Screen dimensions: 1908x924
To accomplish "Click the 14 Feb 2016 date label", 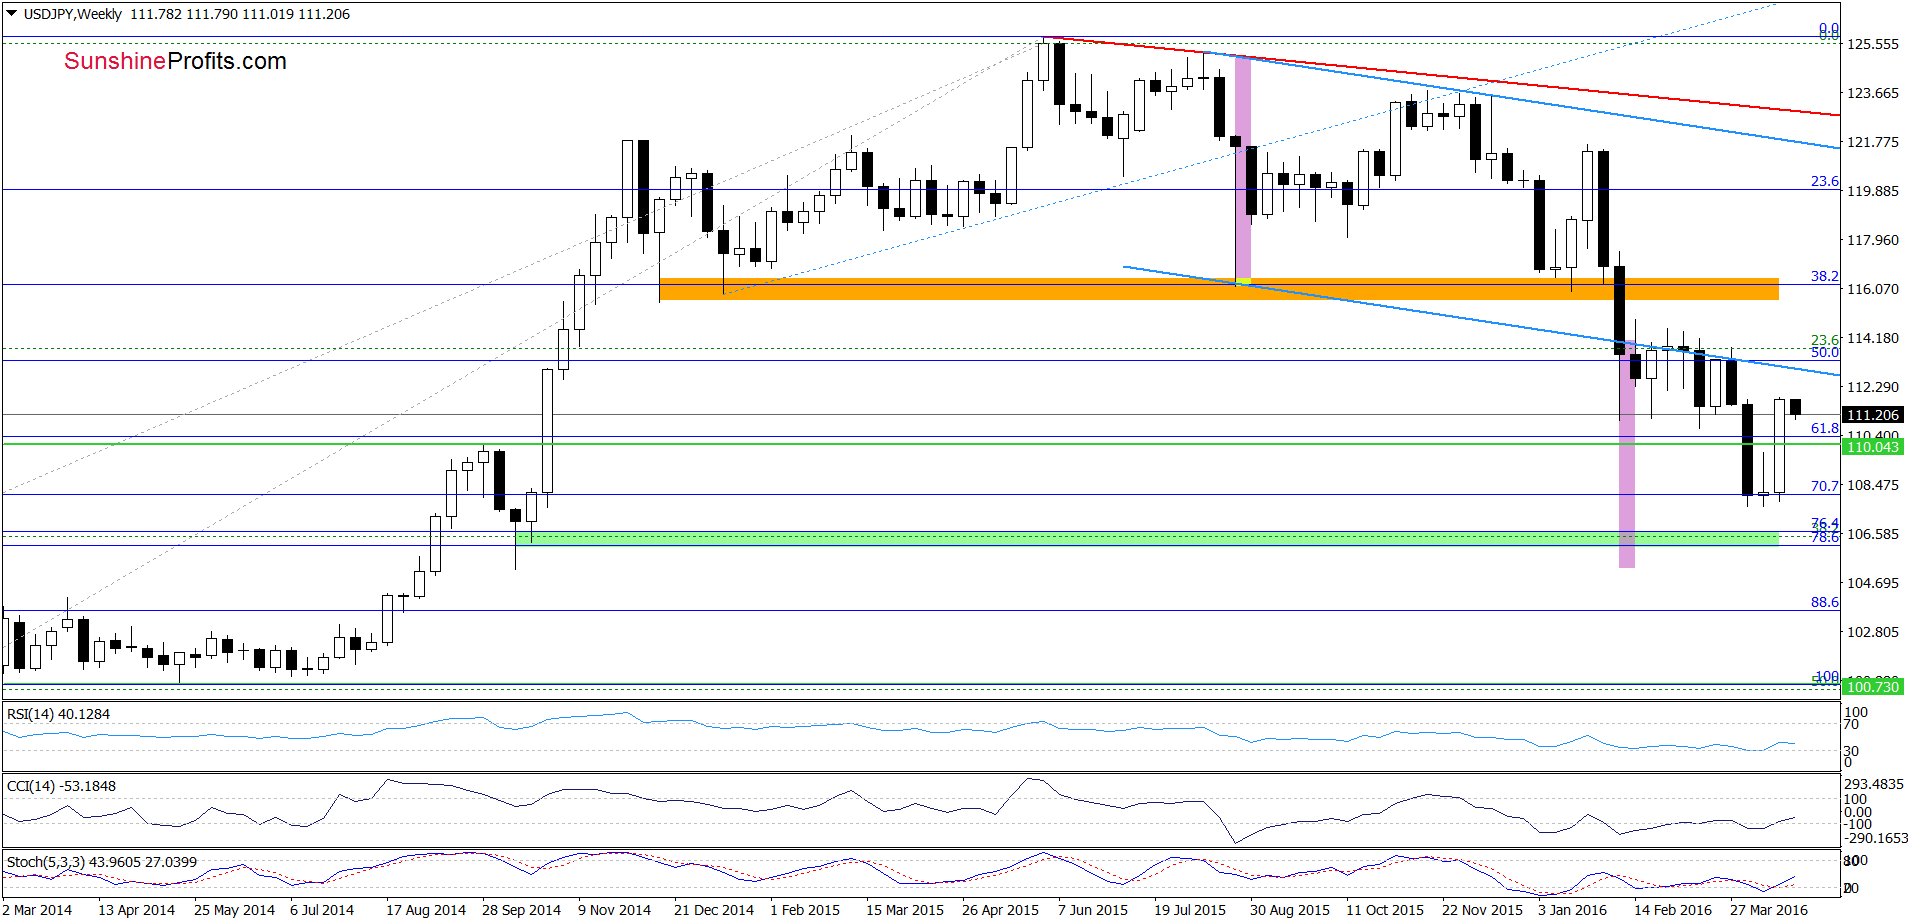I will pyautogui.click(x=1673, y=910).
